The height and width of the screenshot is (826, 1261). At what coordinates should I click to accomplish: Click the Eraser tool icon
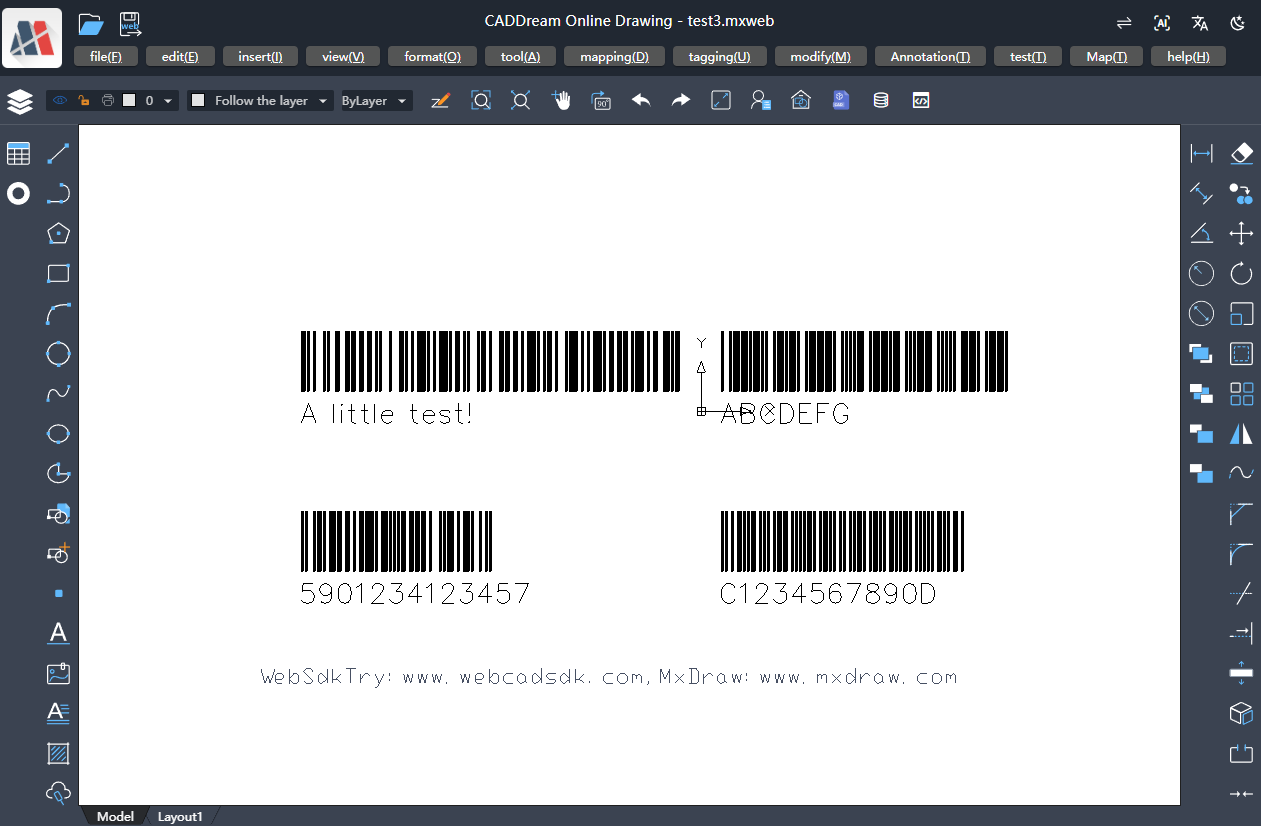[x=1241, y=153]
